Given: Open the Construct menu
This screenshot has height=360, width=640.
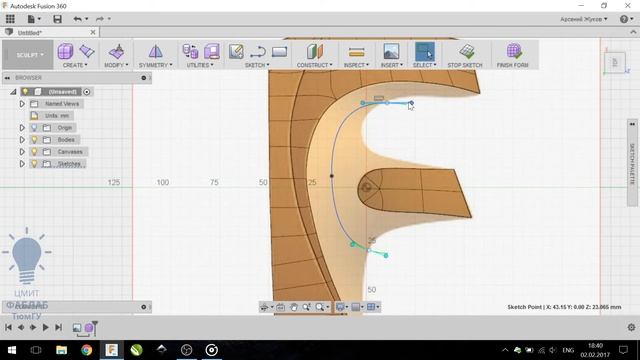Looking at the screenshot, I should tap(315, 65).
